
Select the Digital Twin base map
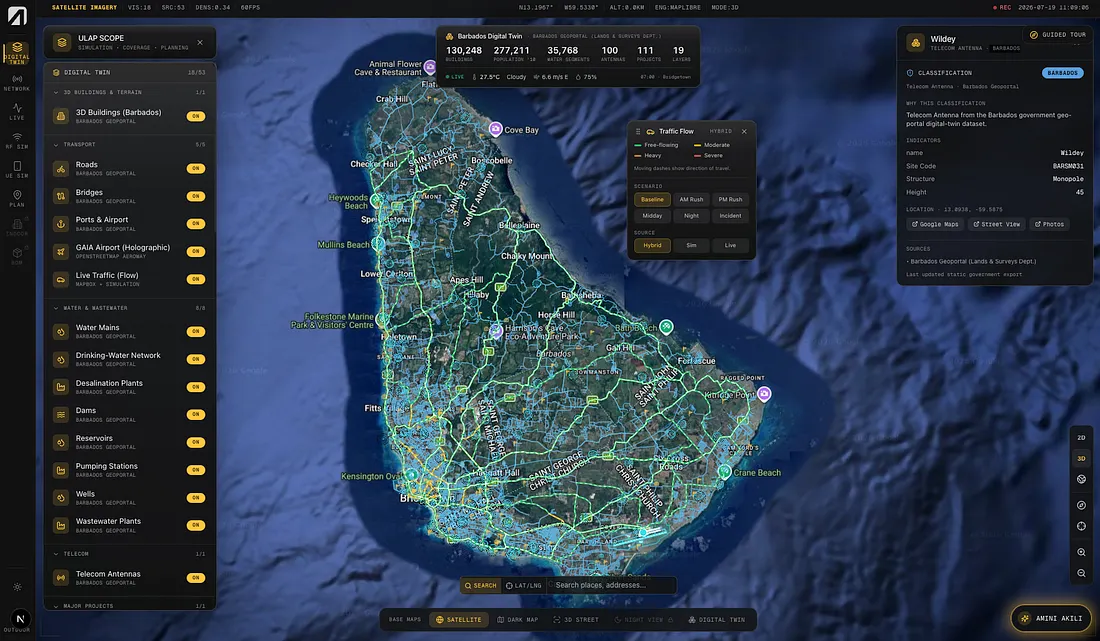click(717, 620)
